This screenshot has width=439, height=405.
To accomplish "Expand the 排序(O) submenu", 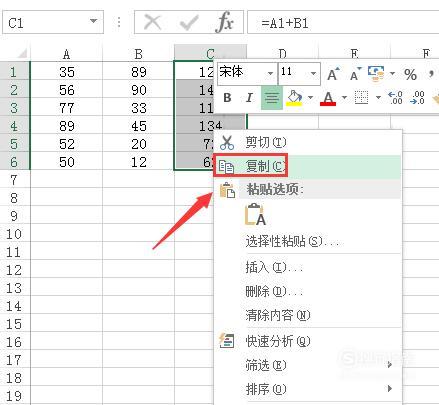I will click(389, 389).
